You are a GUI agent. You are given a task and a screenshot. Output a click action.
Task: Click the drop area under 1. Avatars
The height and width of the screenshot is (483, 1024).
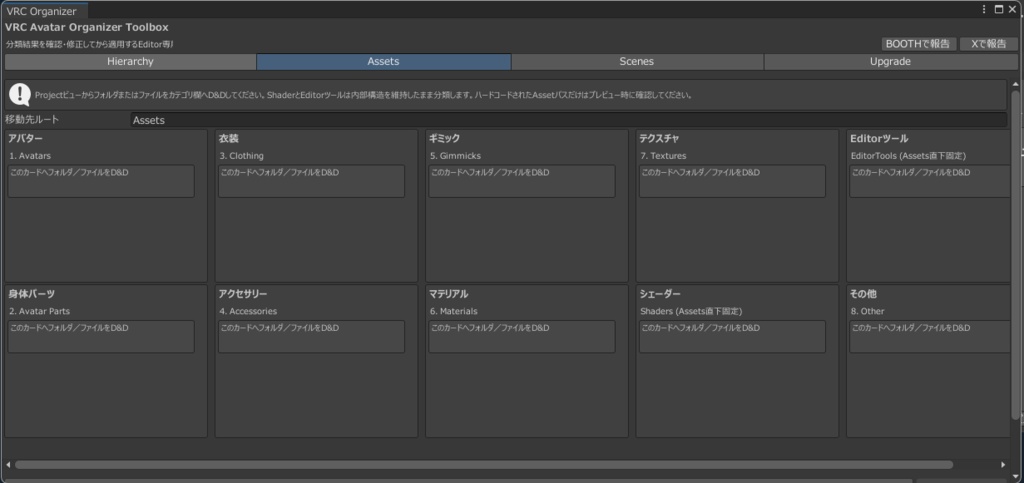[x=101, y=181]
